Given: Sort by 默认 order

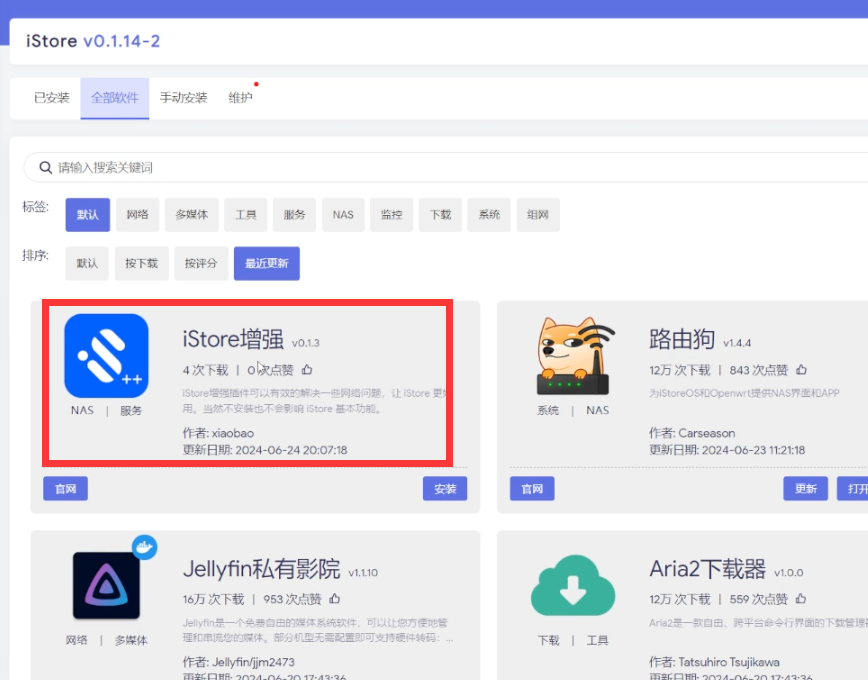Looking at the screenshot, I should (x=87, y=264).
